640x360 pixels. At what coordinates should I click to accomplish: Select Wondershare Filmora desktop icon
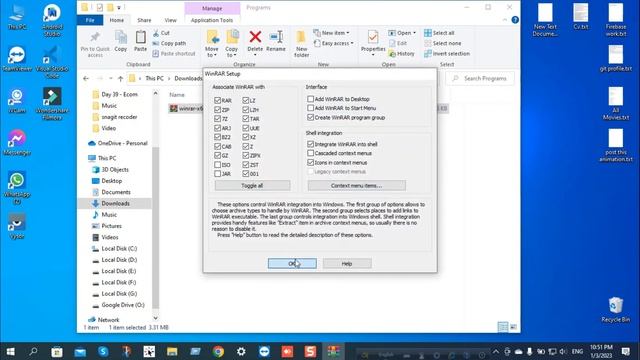(52, 104)
